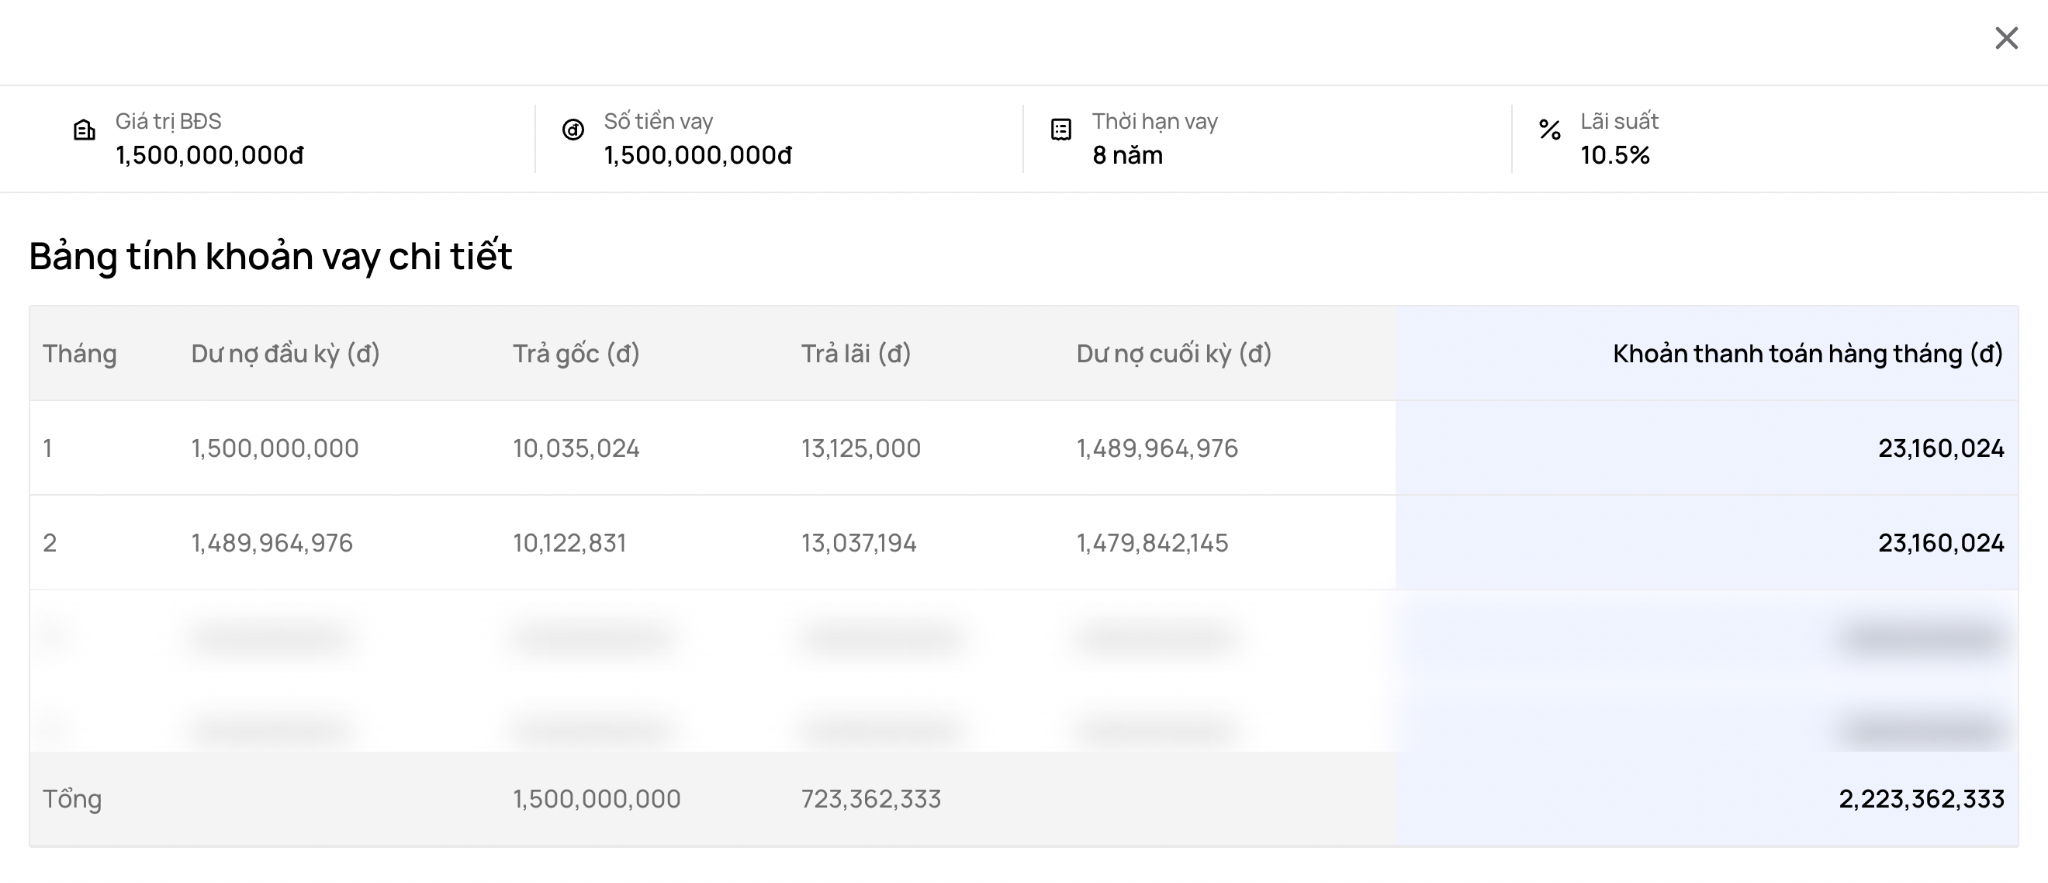Click the Dư nợ cuối kỳ (đ) column header
Screen dimensions: 2048x883
pos(1174,353)
